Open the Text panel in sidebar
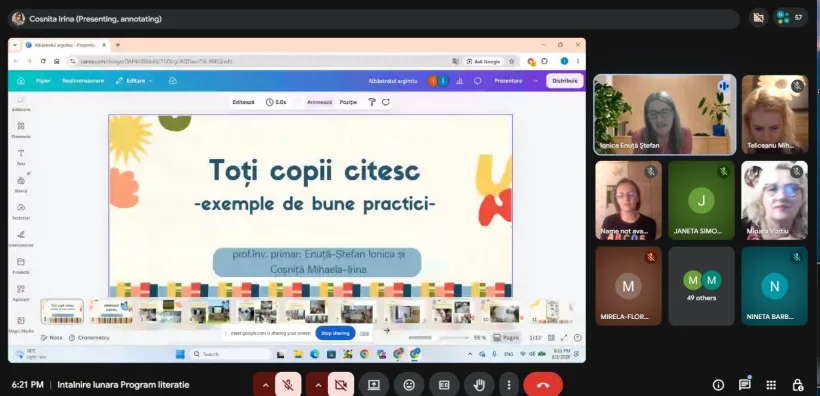This screenshot has width=820, height=396. tap(21, 157)
